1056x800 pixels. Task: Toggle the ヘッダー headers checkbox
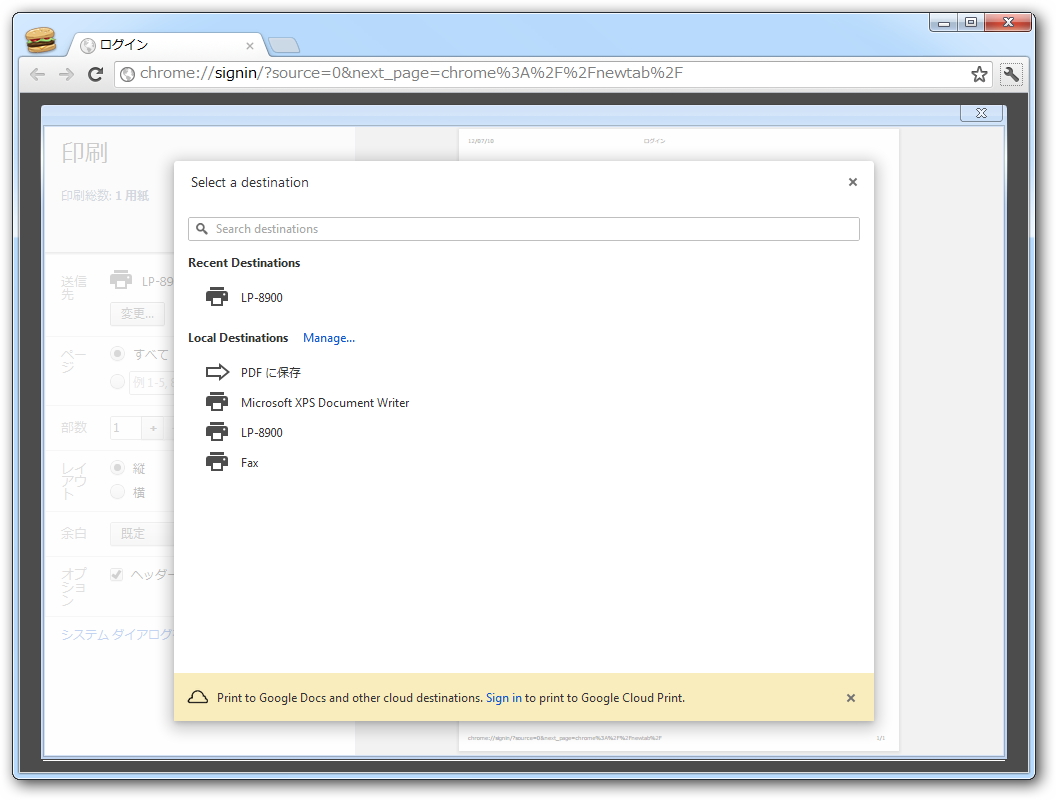click(117, 574)
